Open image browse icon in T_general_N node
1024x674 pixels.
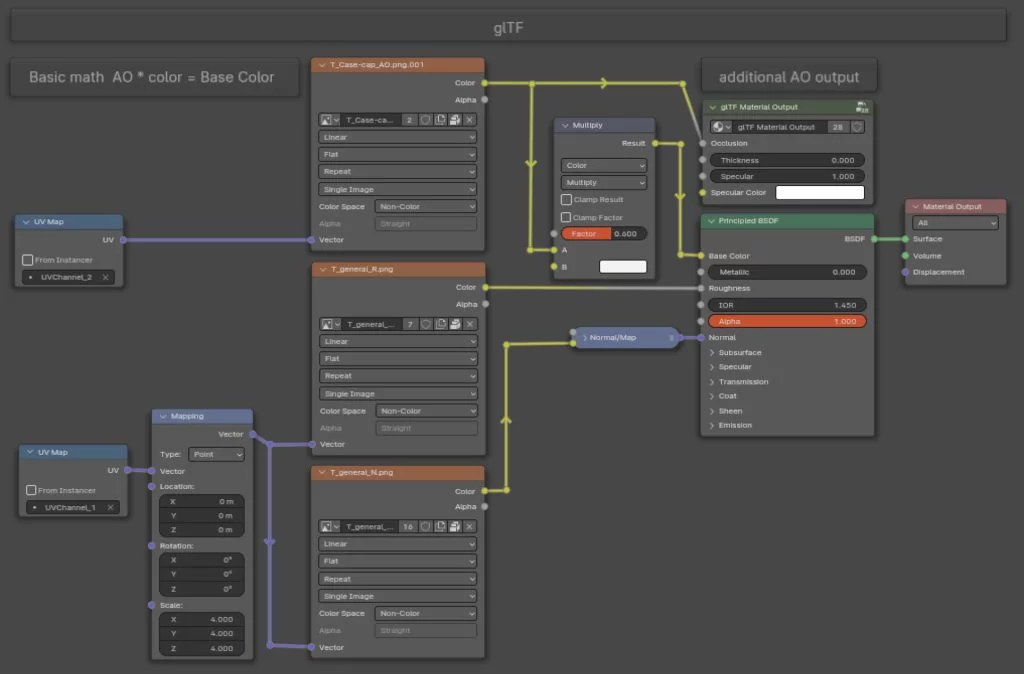(x=329, y=527)
